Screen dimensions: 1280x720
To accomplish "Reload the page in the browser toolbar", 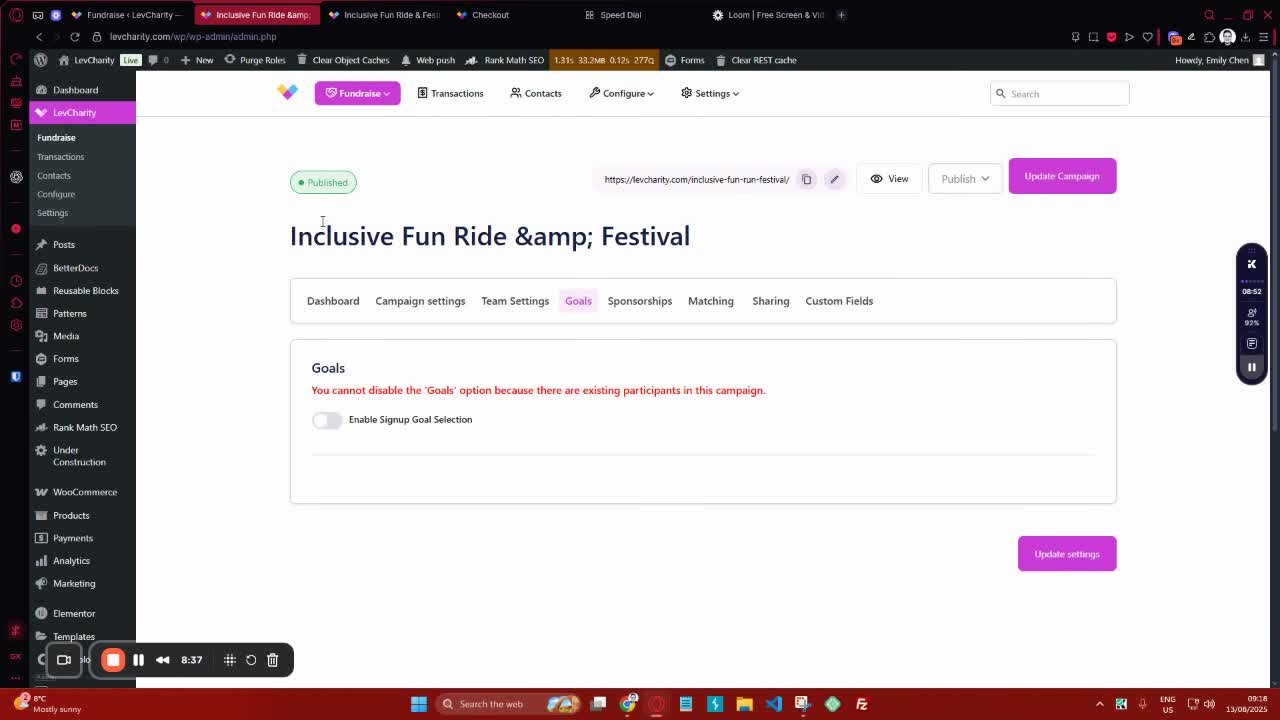I will click(x=74, y=37).
